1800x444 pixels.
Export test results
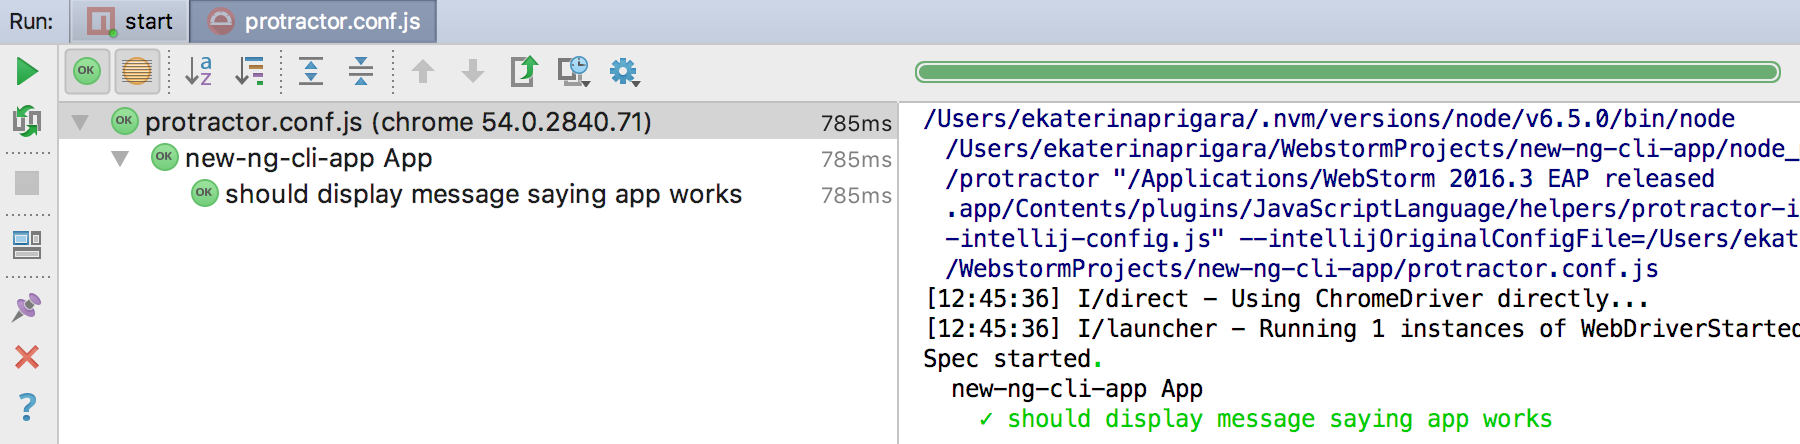[x=523, y=71]
